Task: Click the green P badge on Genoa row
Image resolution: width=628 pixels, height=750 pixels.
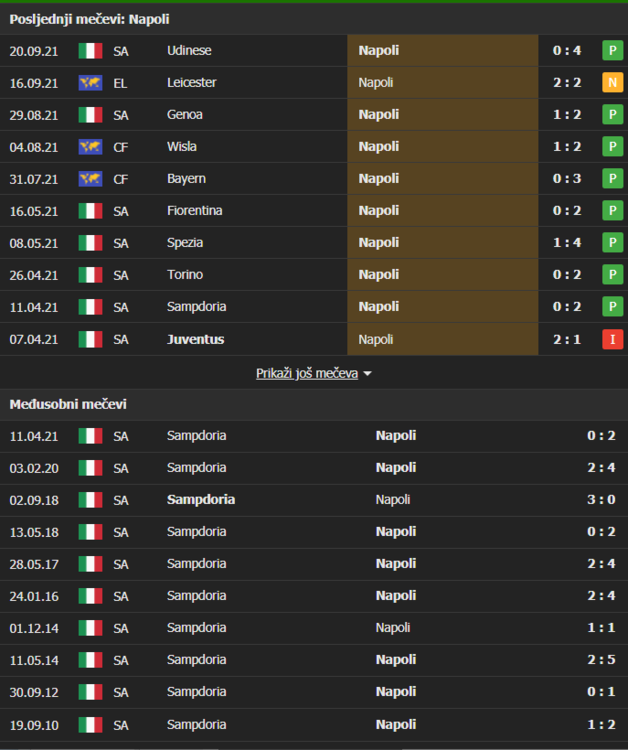Action: point(612,115)
